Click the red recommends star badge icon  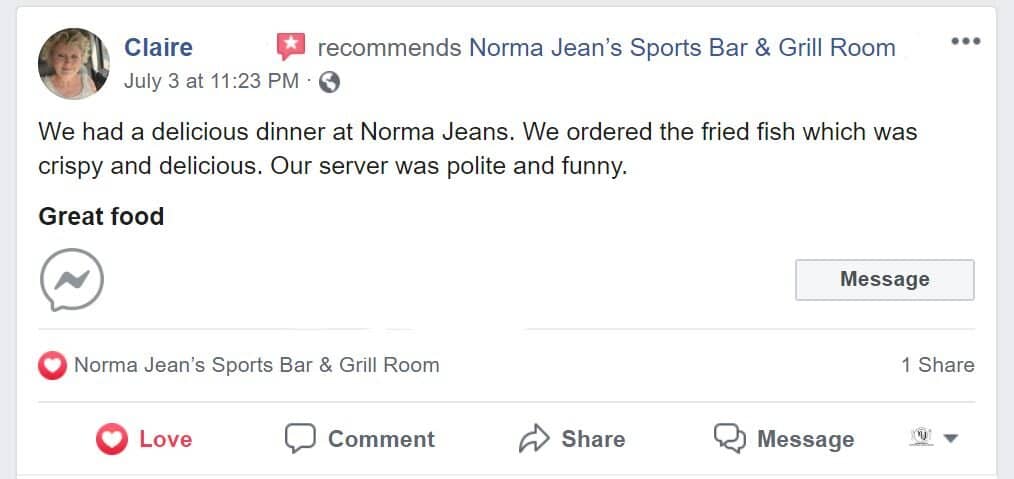291,46
